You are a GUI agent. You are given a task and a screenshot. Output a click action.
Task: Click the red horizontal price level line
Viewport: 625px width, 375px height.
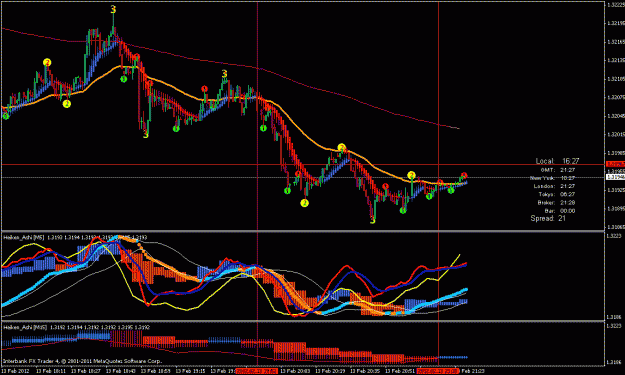tap(303, 164)
